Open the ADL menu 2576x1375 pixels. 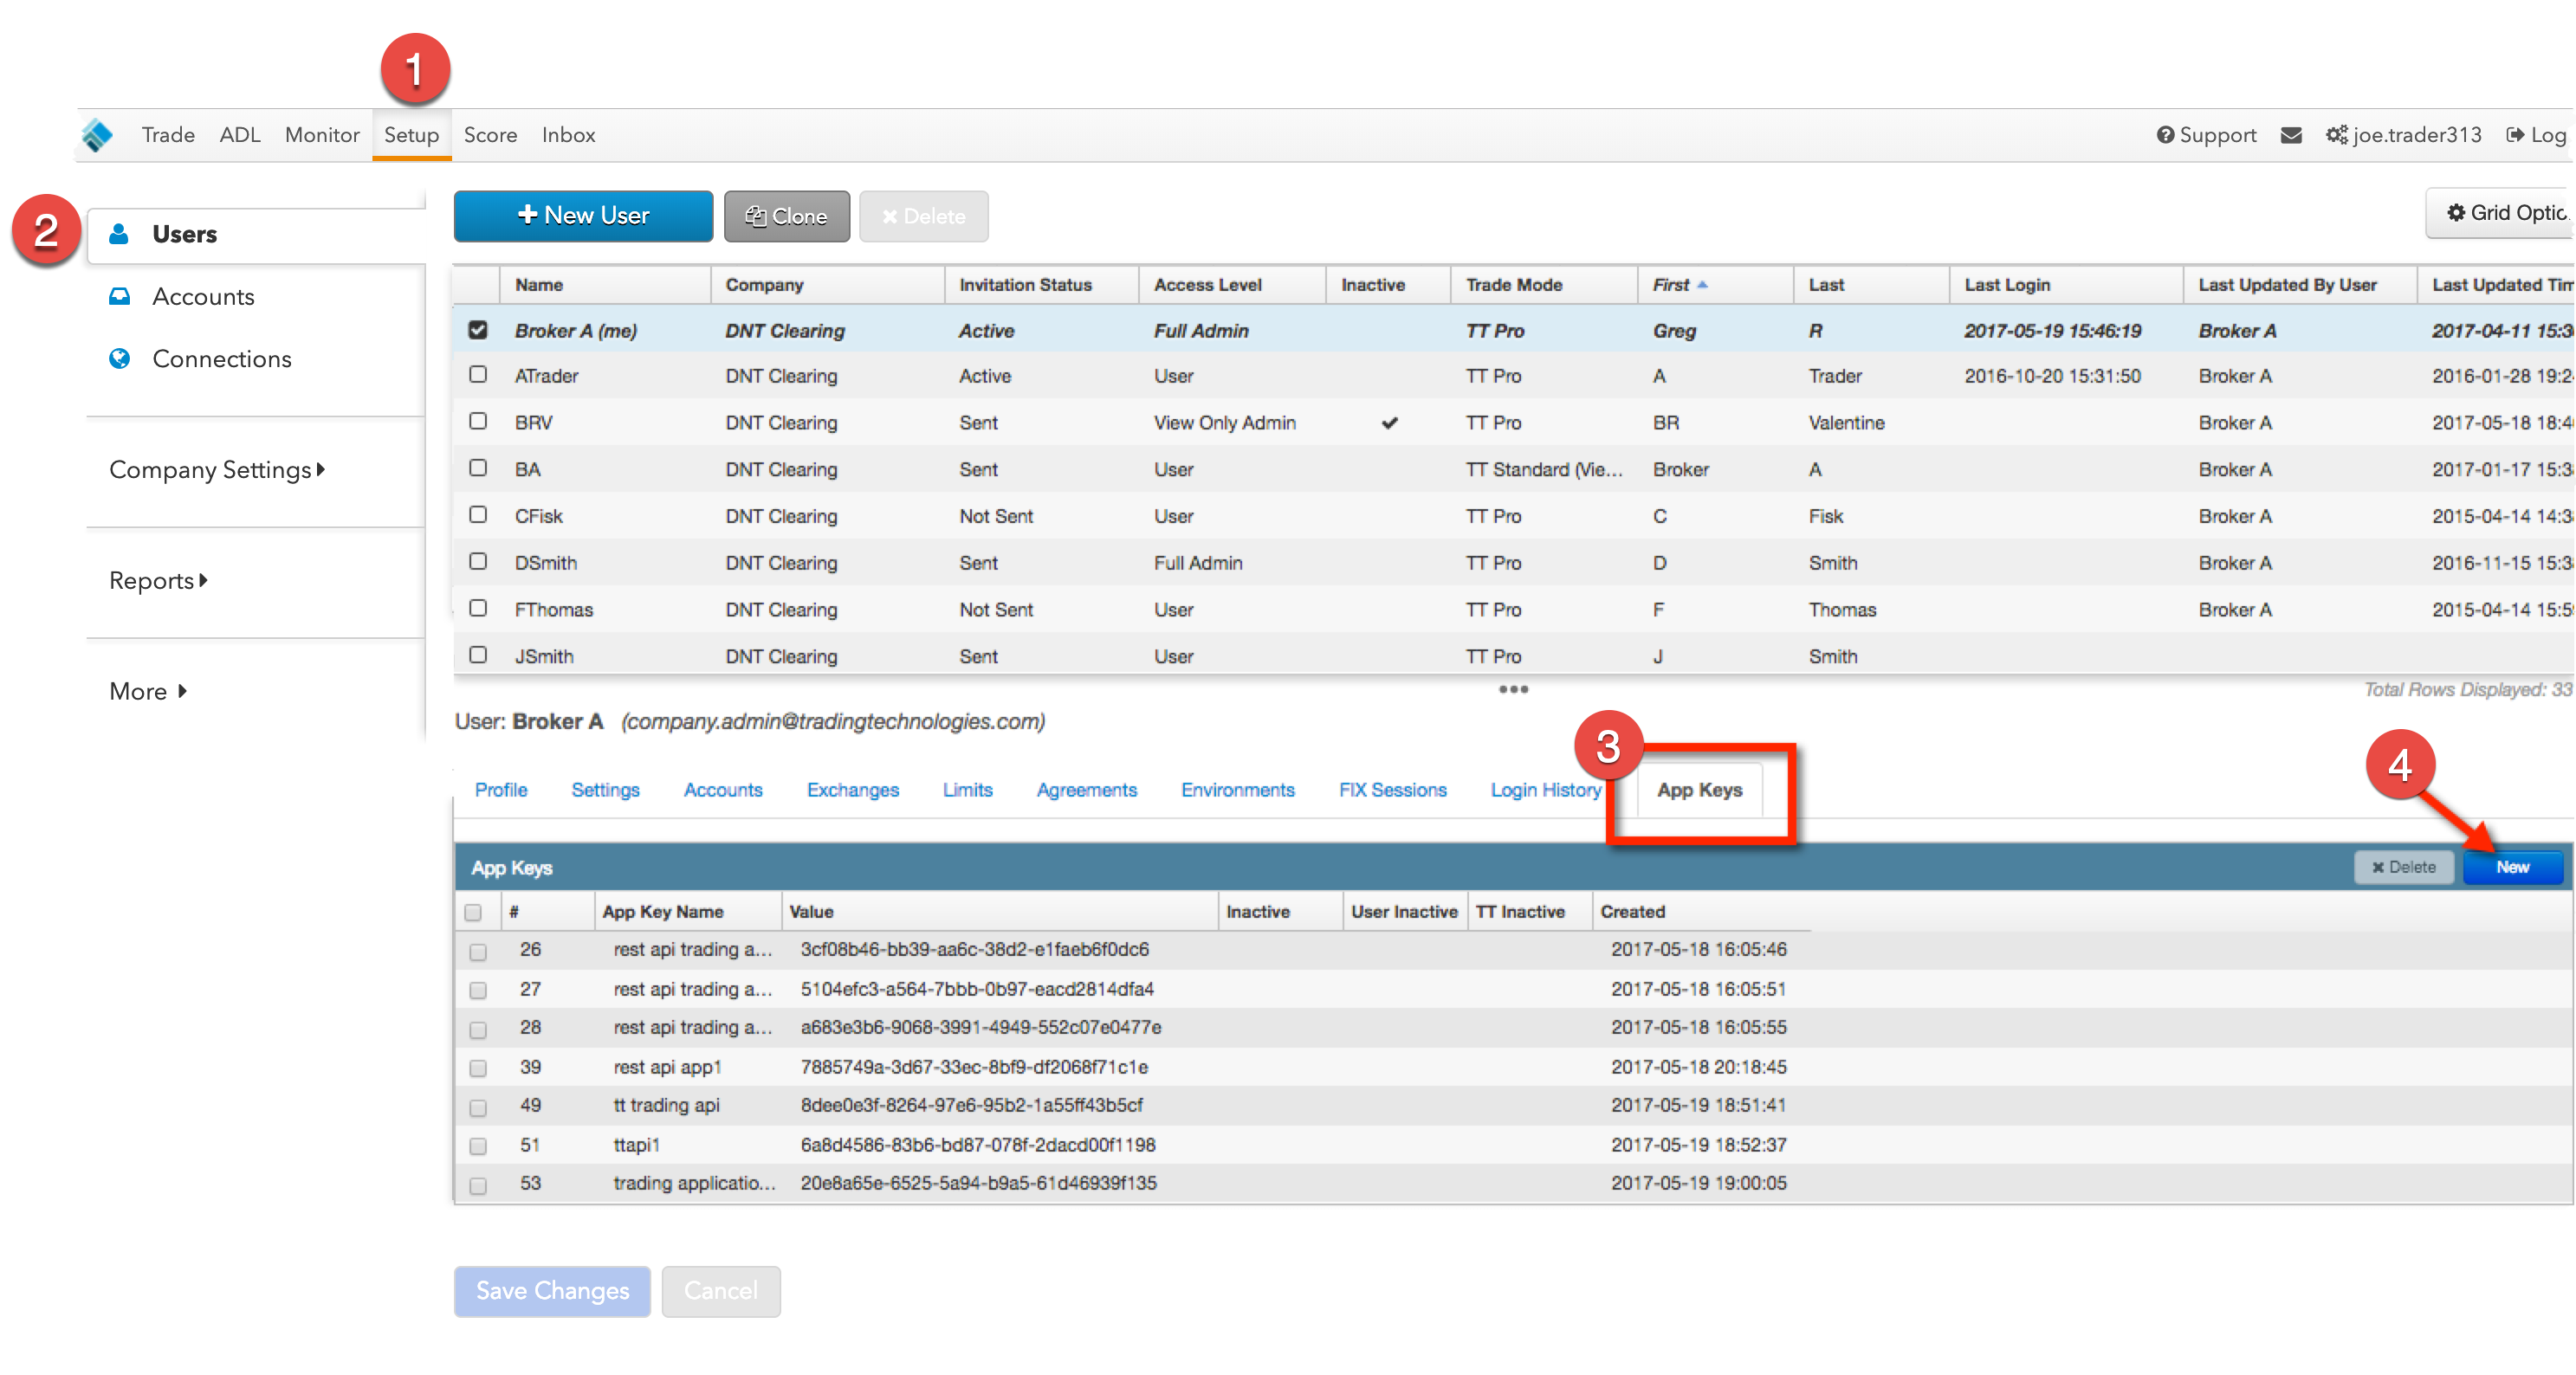tap(240, 135)
